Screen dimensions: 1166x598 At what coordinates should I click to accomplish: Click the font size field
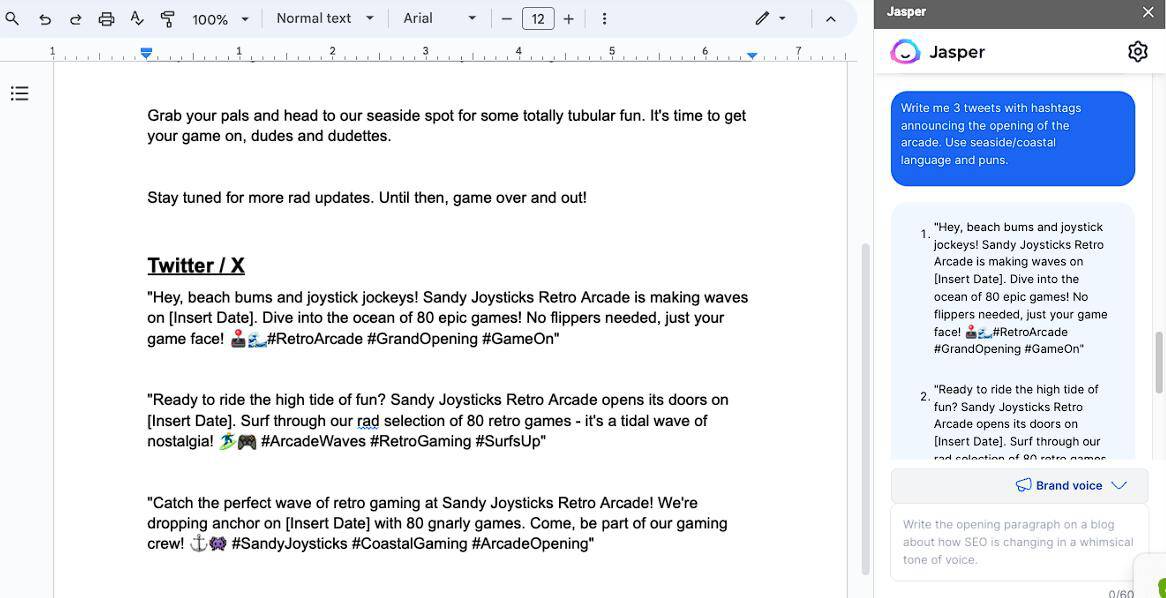[538, 19]
